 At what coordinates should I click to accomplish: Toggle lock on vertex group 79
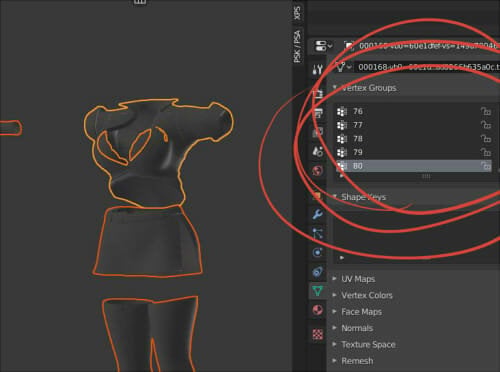(x=486, y=152)
